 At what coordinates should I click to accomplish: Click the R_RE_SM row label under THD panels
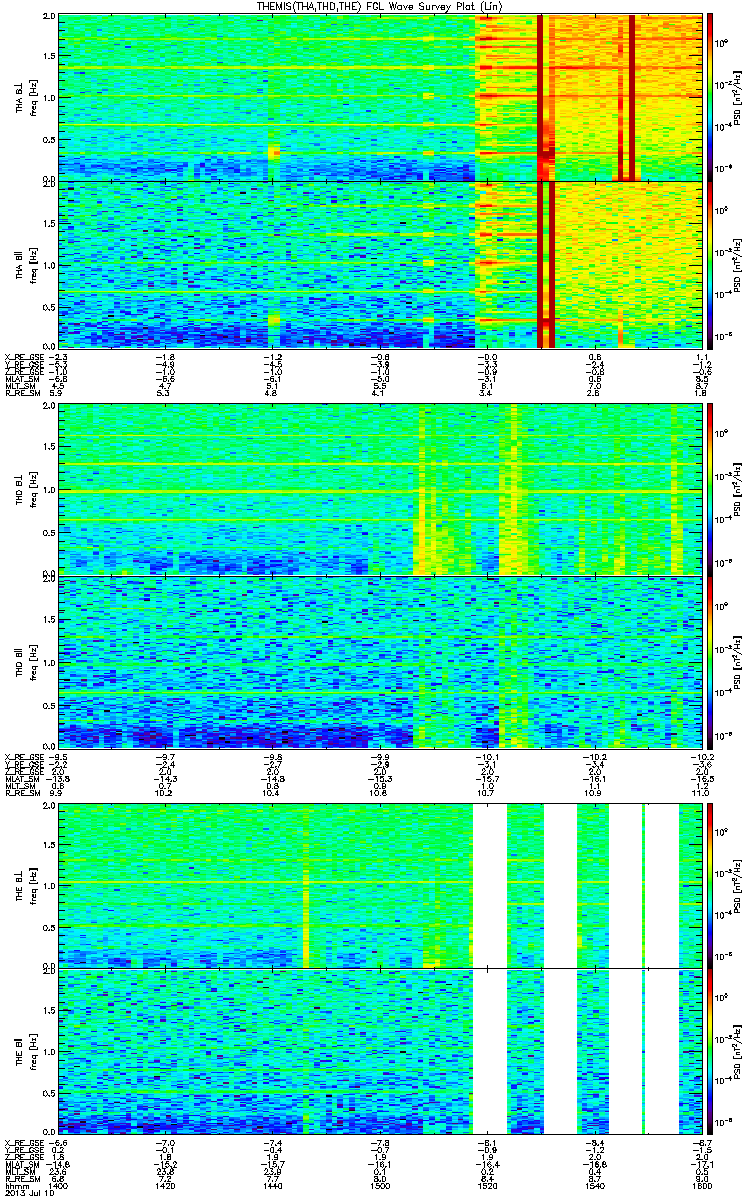22,793
